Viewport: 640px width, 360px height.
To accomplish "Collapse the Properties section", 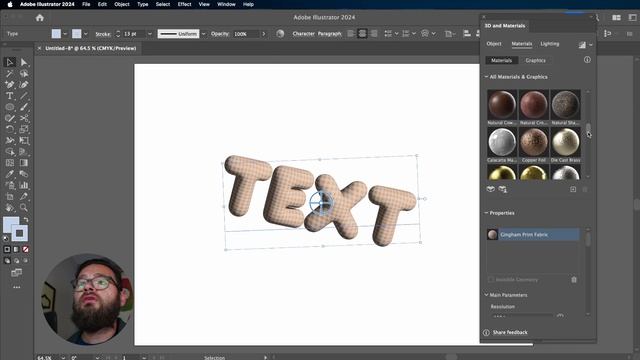I will point(486,213).
